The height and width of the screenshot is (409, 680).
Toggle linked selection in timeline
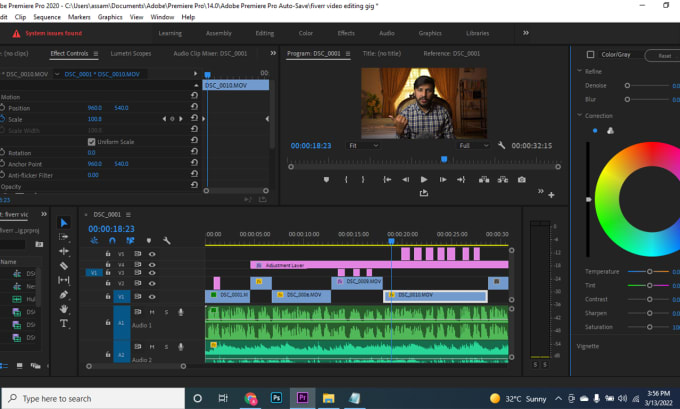coord(130,241)
